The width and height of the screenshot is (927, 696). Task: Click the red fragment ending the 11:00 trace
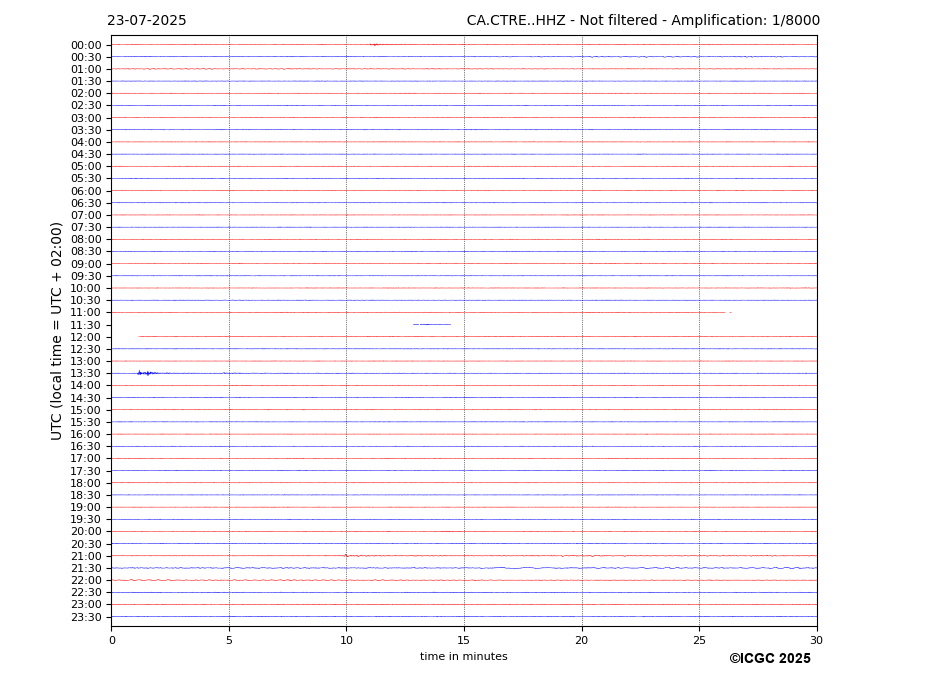click(731, 312)
